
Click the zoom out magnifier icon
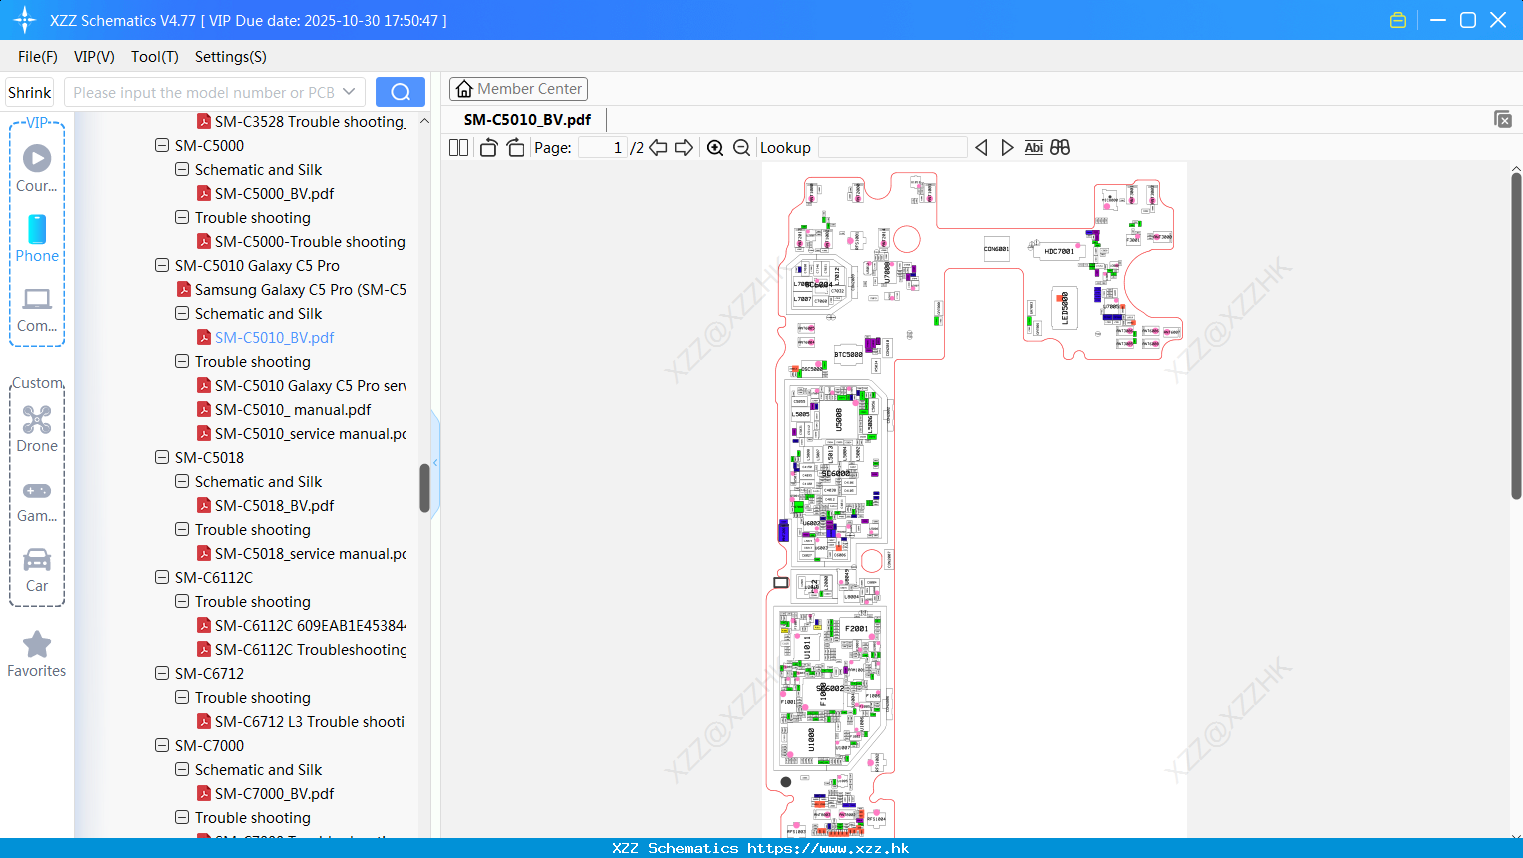coord(741,148)
